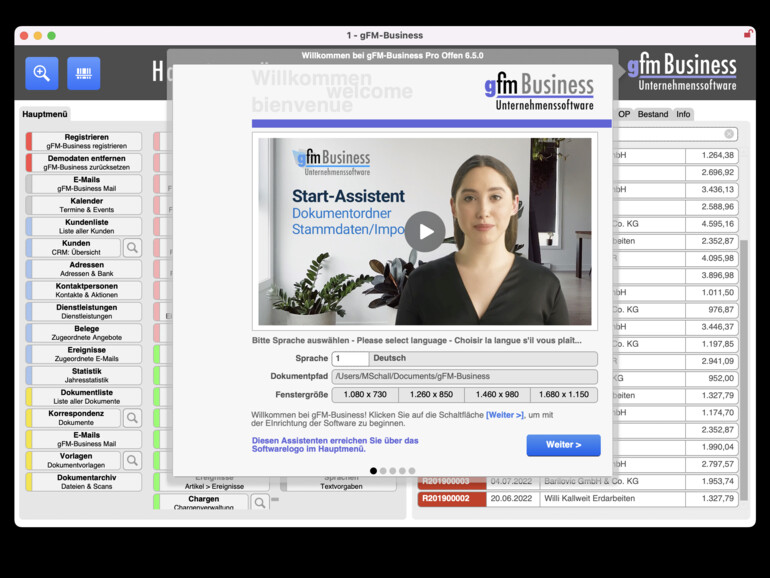770x578 pixels.
Task: Switch to the Bestand tab
Action: (x=653, y=114)
